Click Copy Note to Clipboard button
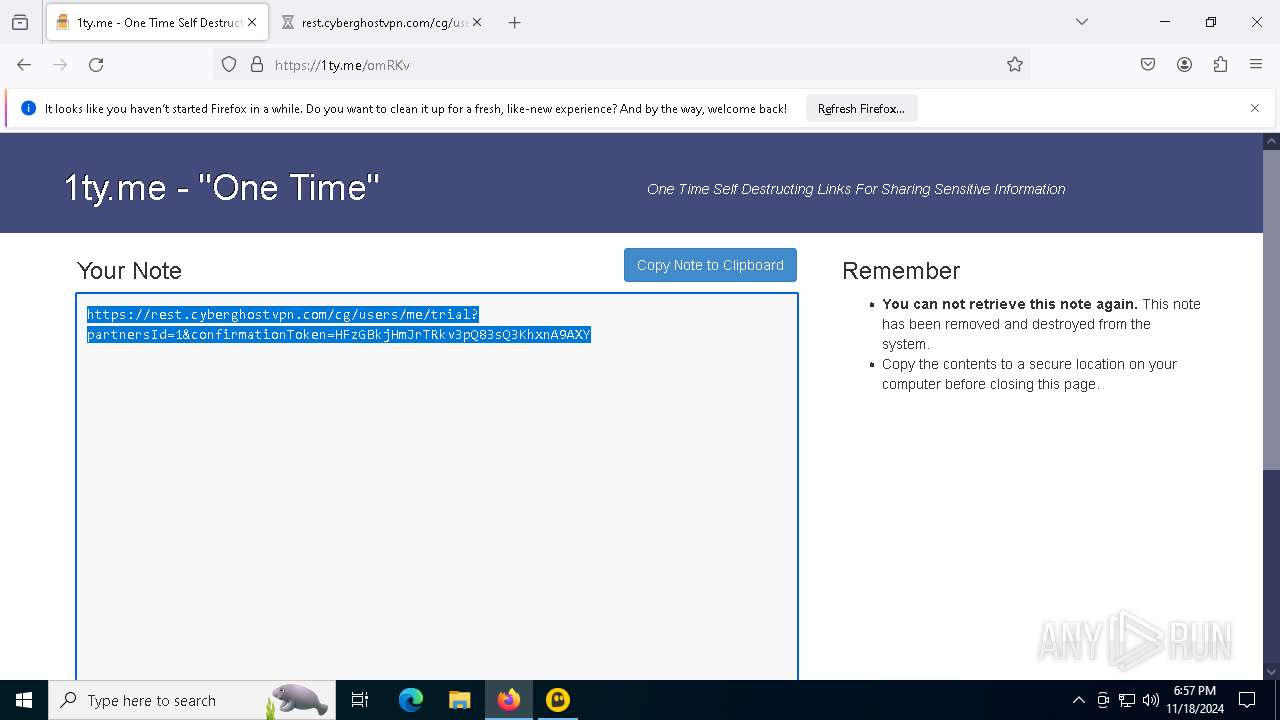 pyautogui.click(x=710, y=265)
